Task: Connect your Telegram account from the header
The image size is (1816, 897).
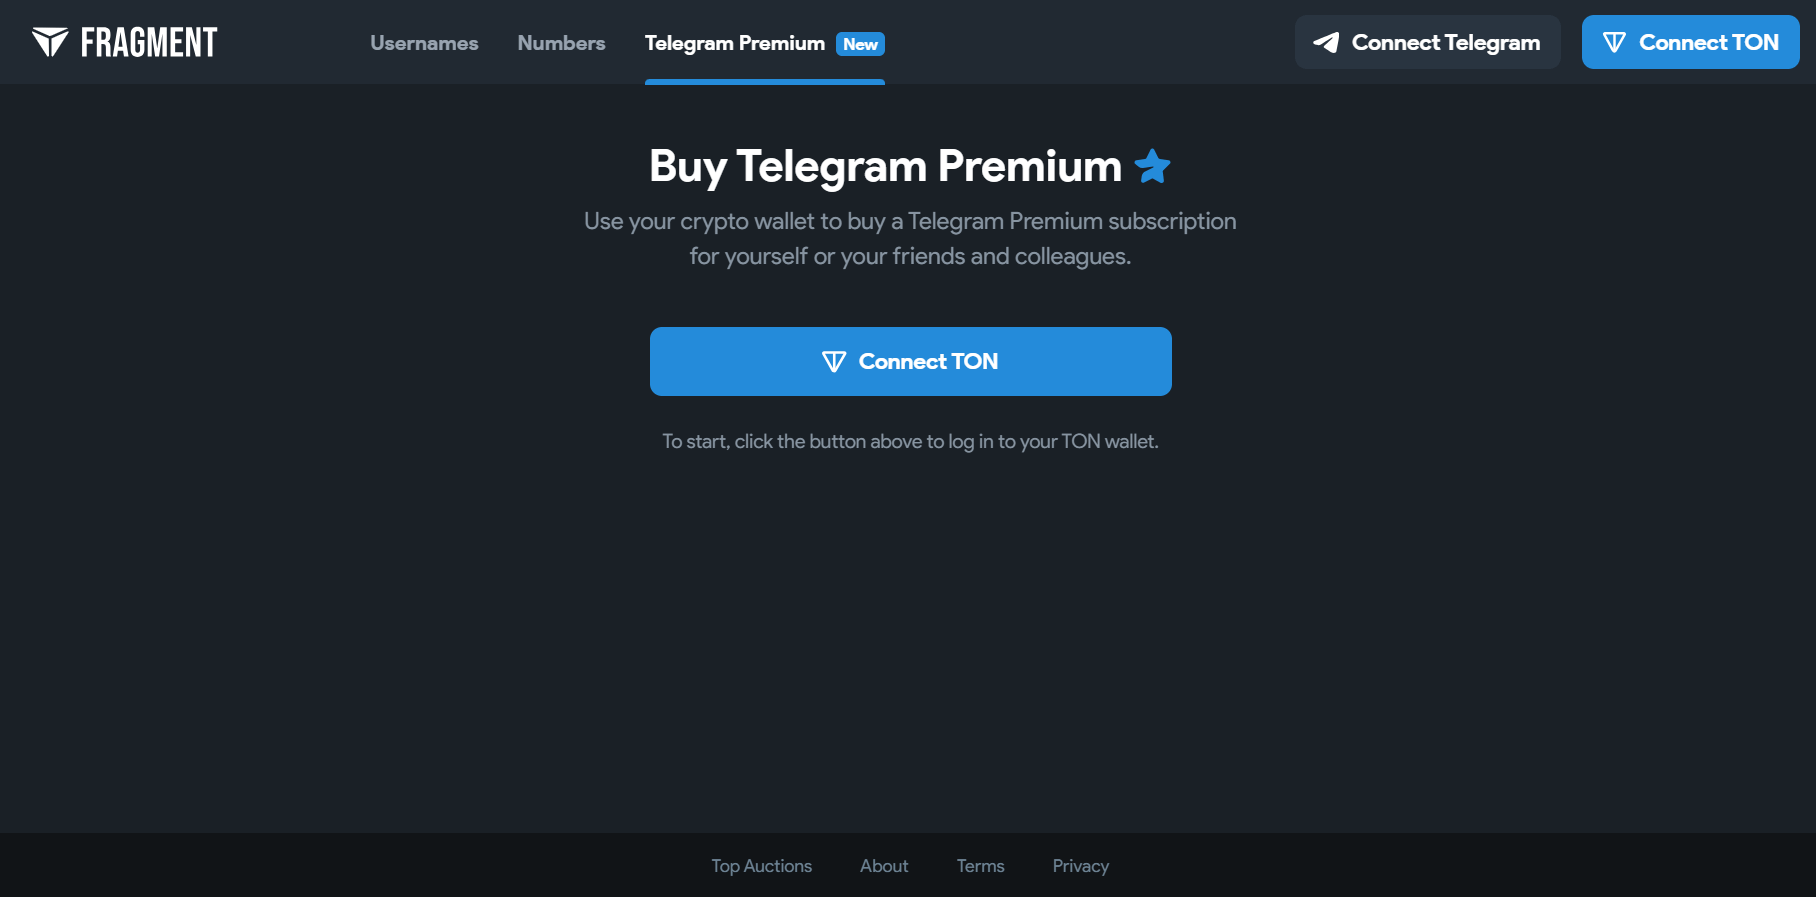Action: [1427, 42]
